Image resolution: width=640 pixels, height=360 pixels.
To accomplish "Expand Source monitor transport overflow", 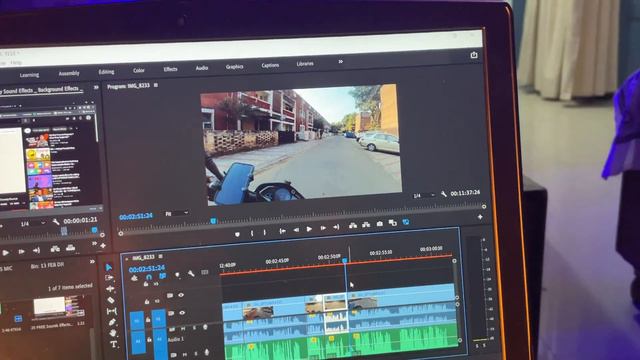I will point(94,243).
